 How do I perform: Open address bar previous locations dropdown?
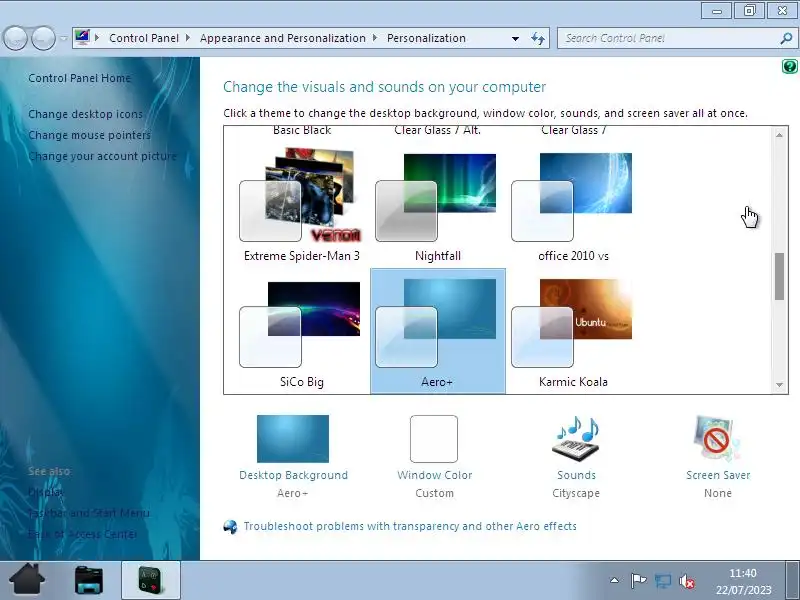pos(515,38)
